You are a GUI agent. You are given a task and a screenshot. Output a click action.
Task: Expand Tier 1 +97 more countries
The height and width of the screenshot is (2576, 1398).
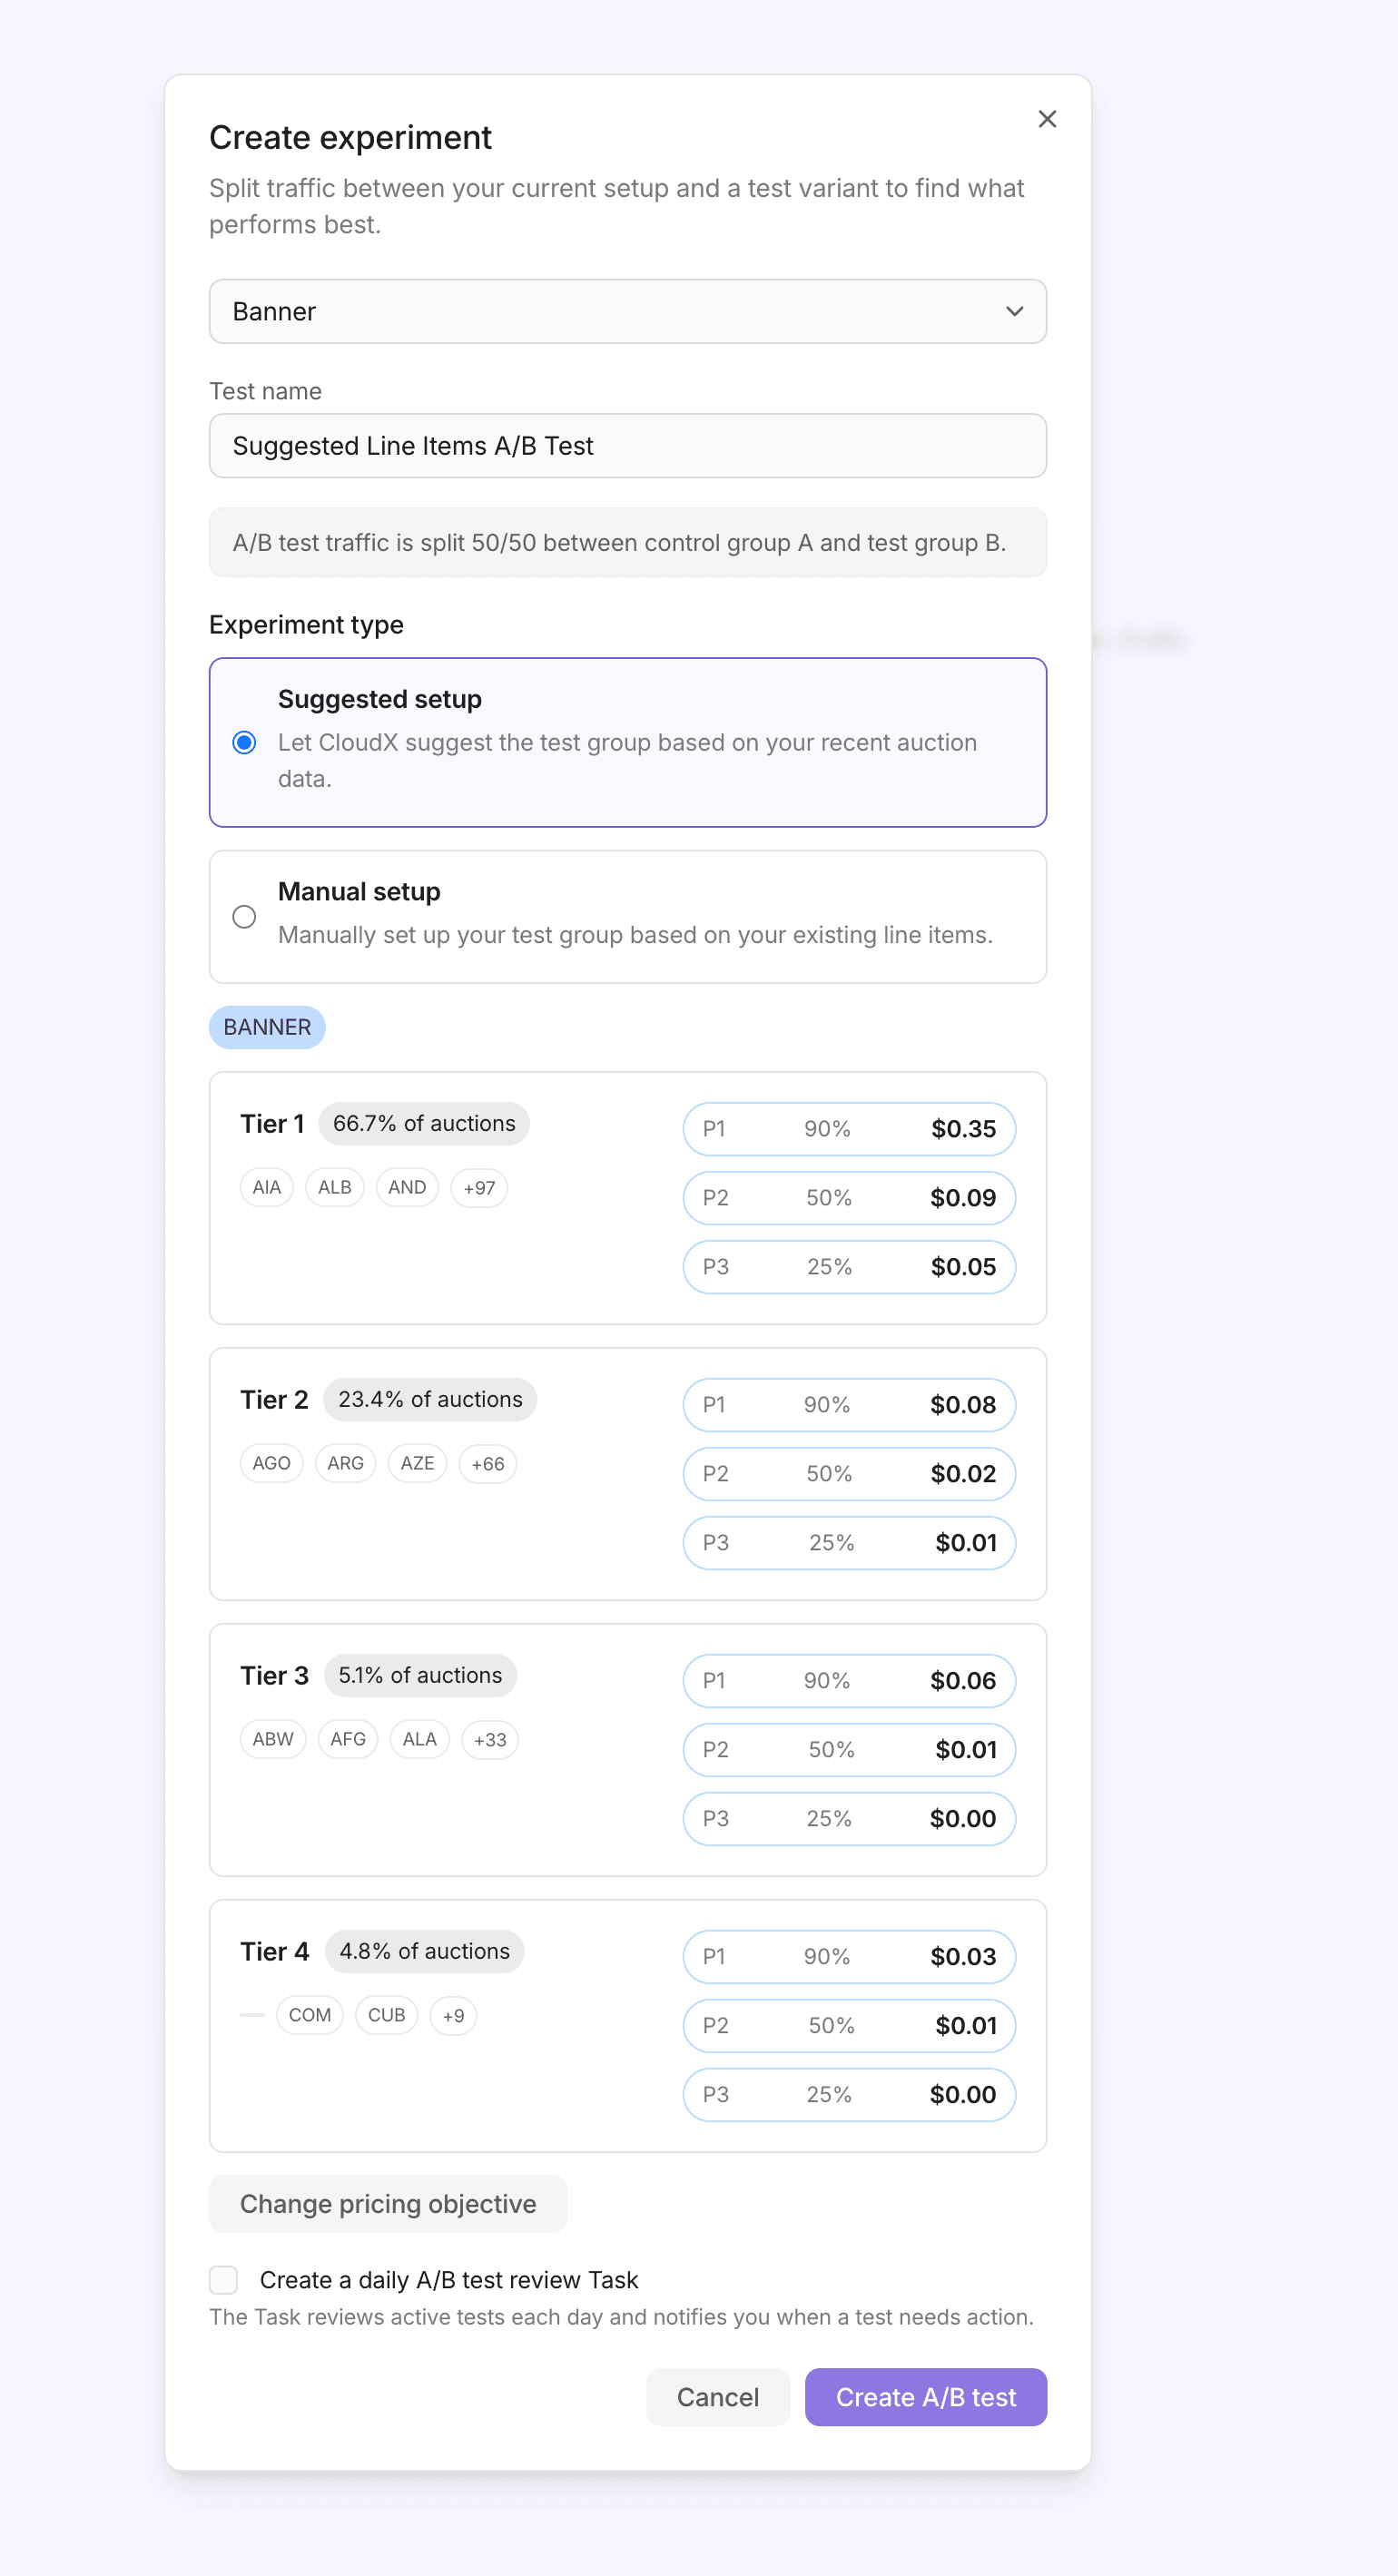[479, 1188]
